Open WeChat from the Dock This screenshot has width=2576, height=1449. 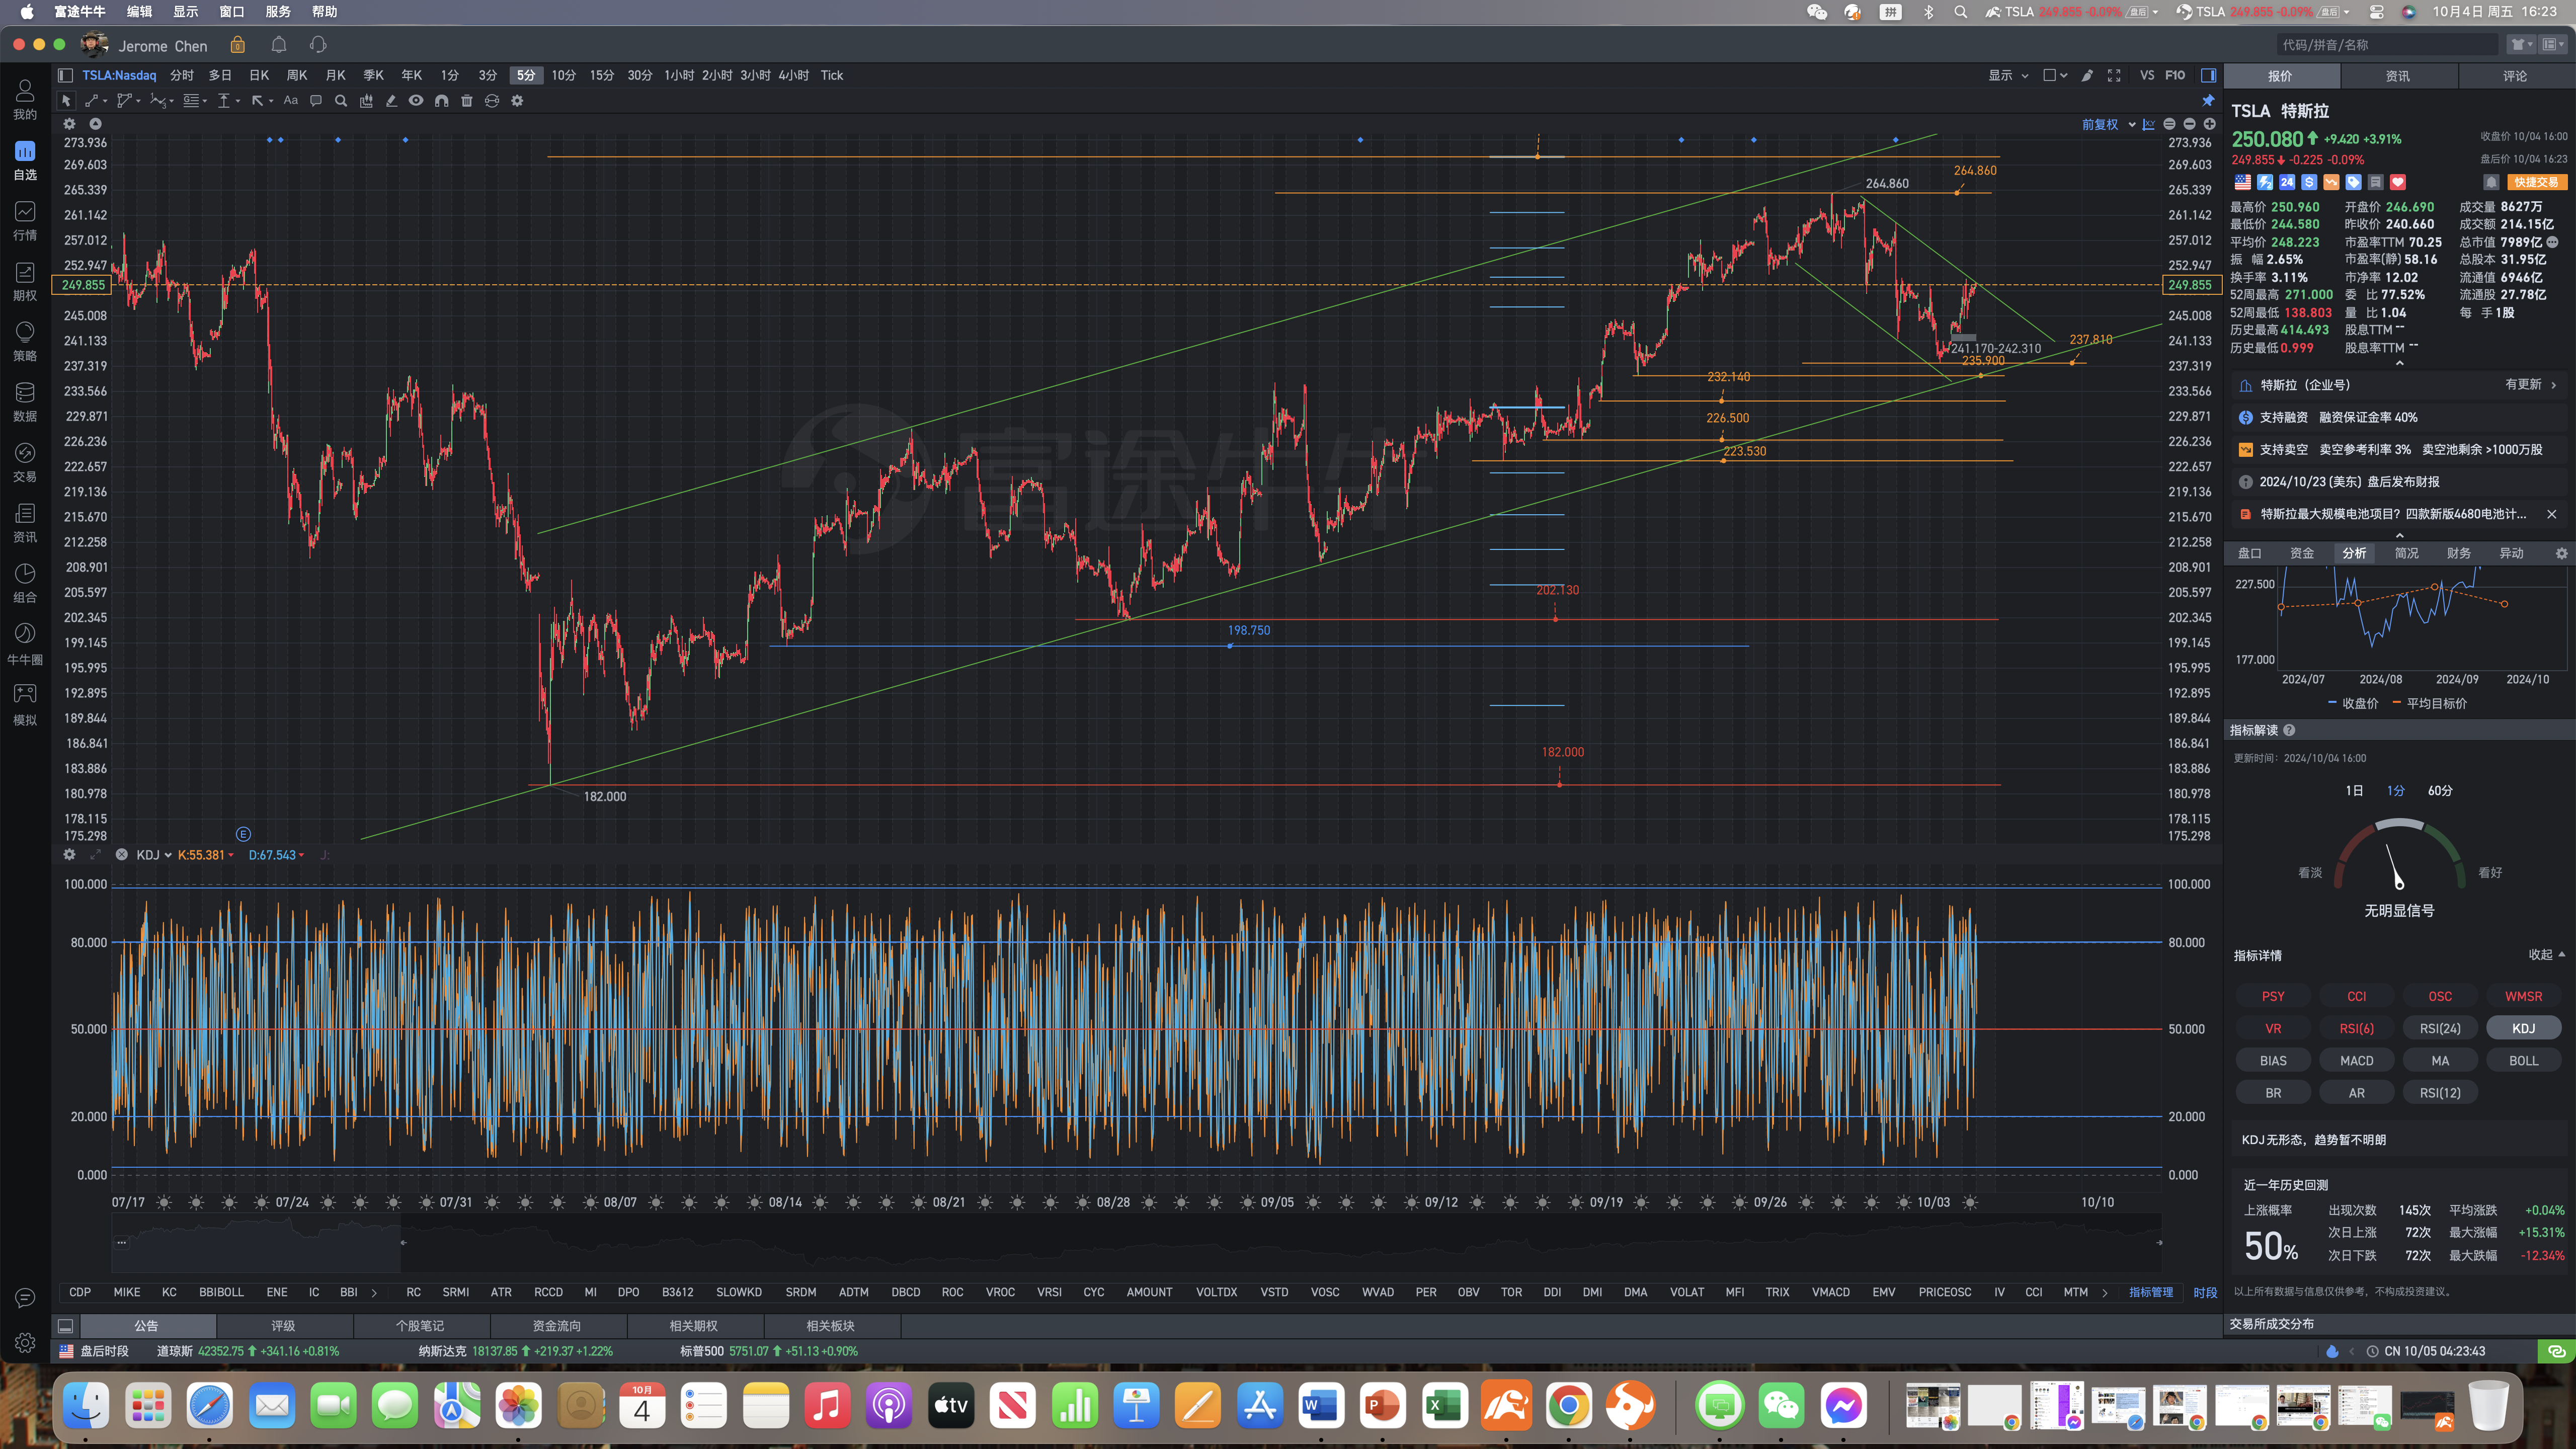[x=1783, y=1407]
